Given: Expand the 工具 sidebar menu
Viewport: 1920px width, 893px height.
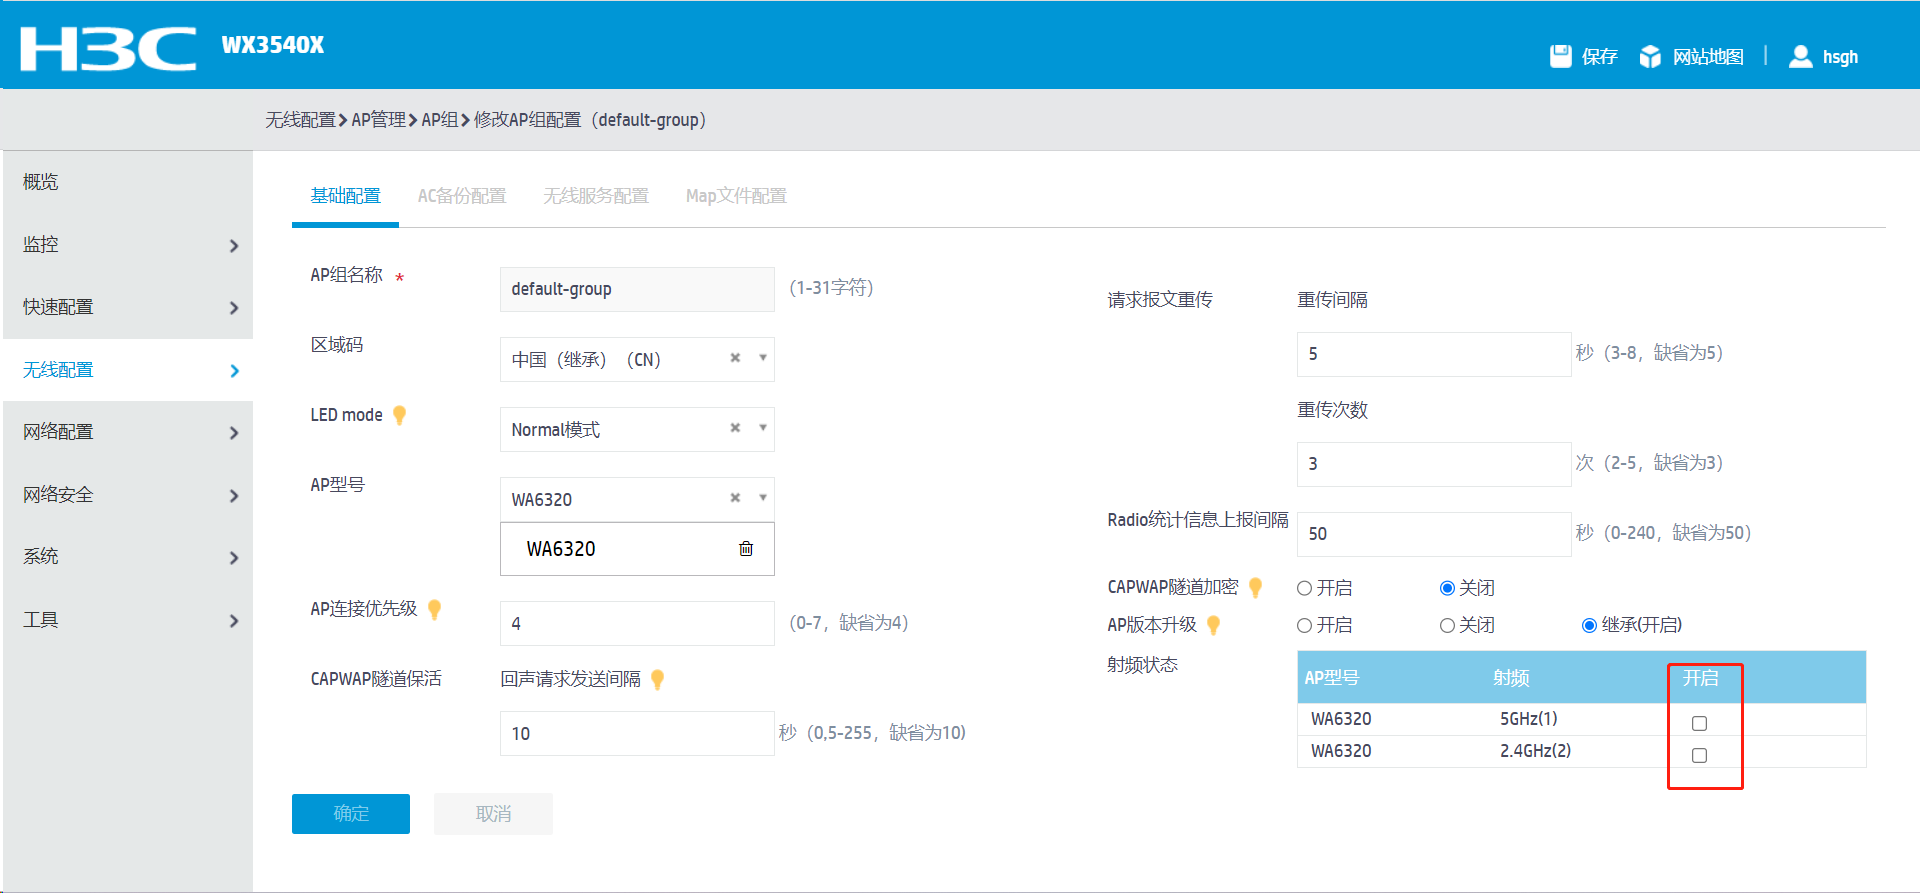Looking at the screenshot, I should [x=128, y=620].
